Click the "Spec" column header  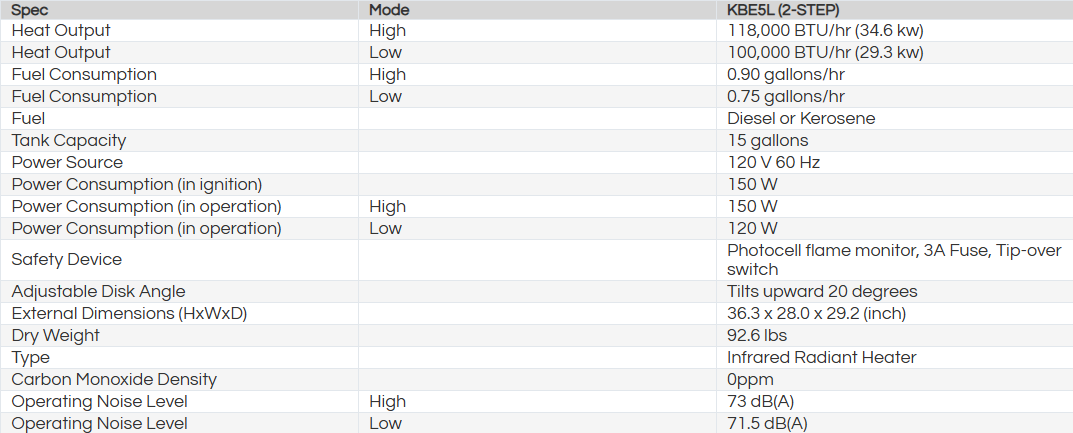click(30, 9)
